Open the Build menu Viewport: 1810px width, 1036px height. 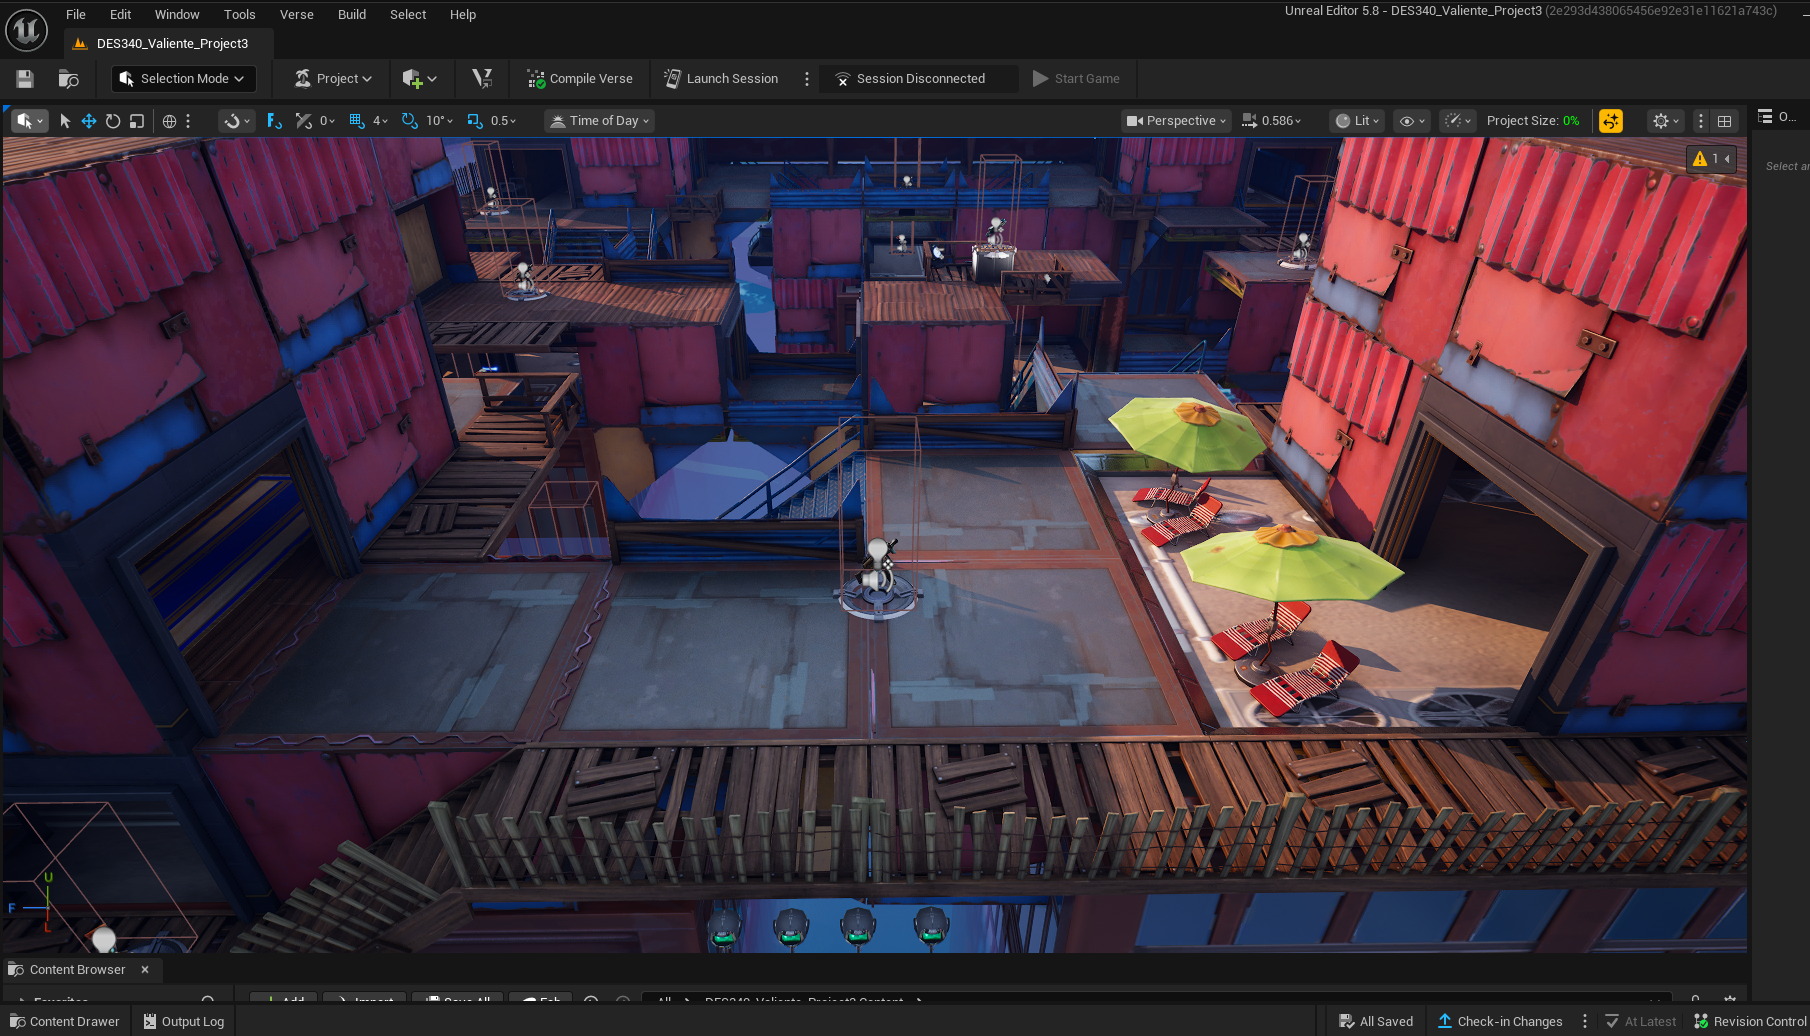352,15
